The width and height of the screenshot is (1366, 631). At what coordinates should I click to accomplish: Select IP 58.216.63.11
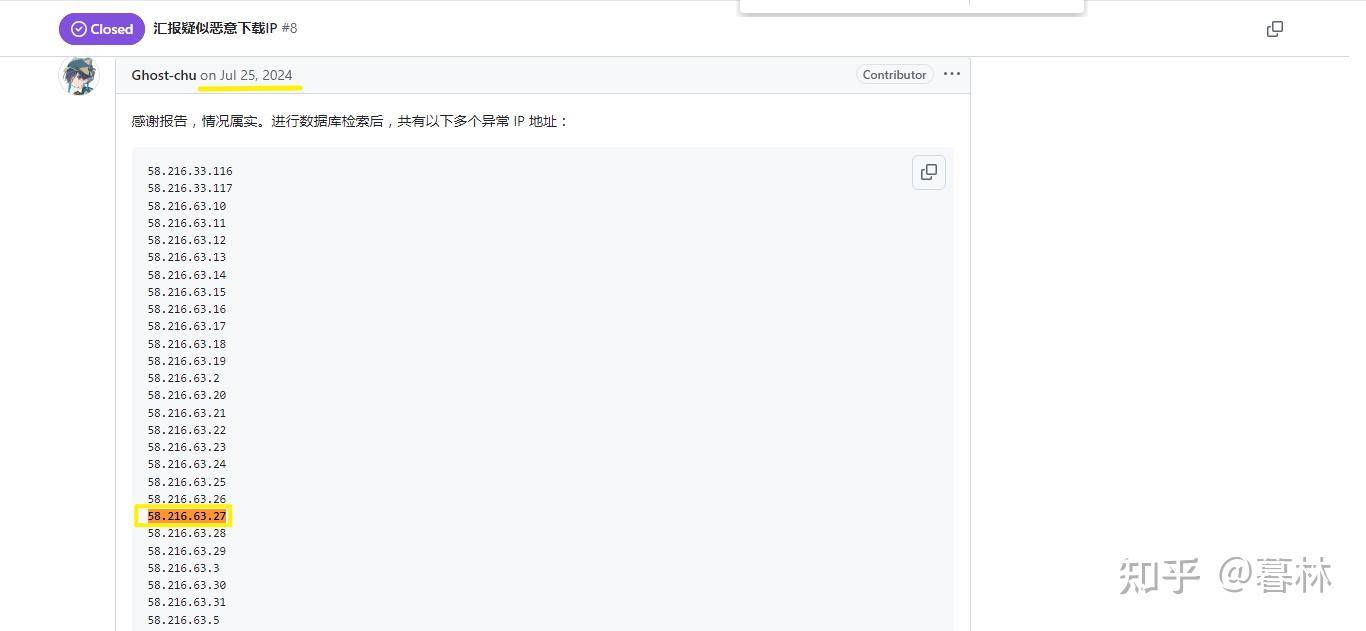[x=187, y=223]
